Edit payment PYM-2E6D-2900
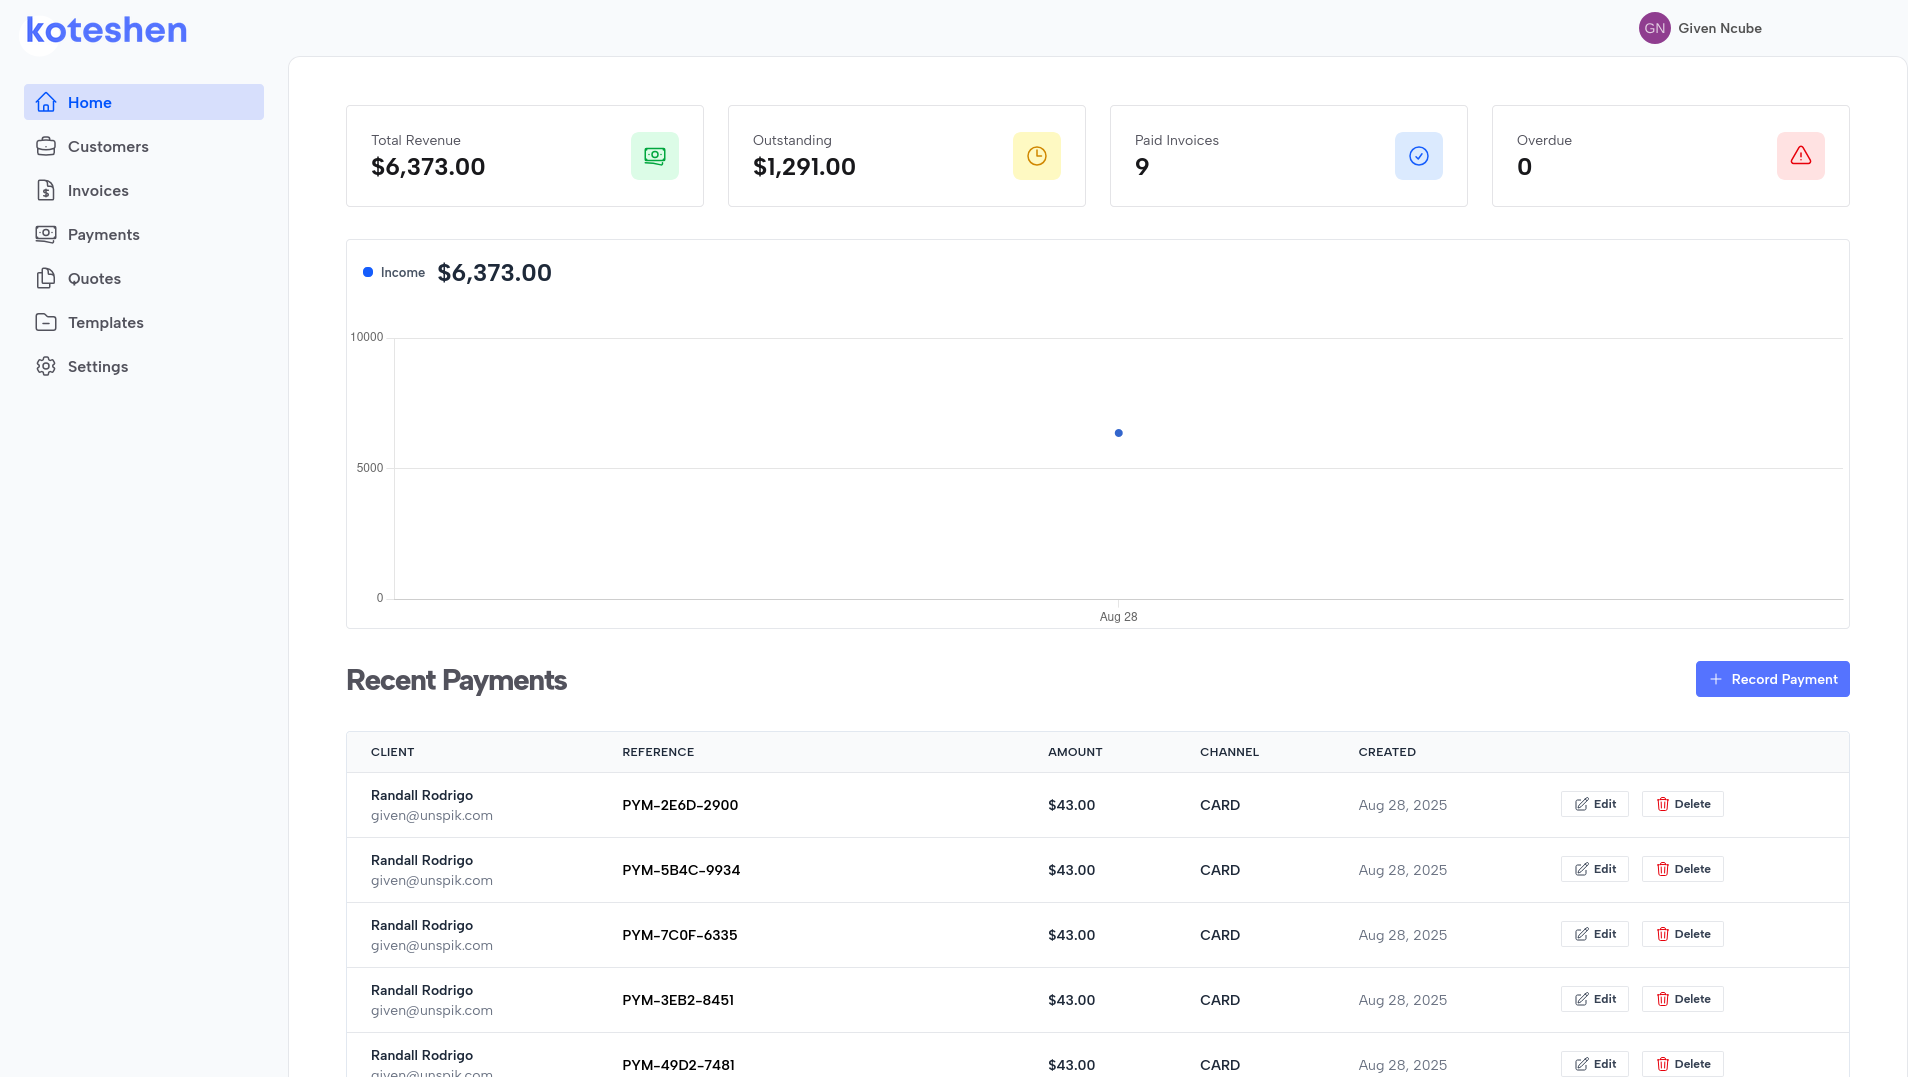This screenshot has height=1077, width=1908. pos(1594,804)
